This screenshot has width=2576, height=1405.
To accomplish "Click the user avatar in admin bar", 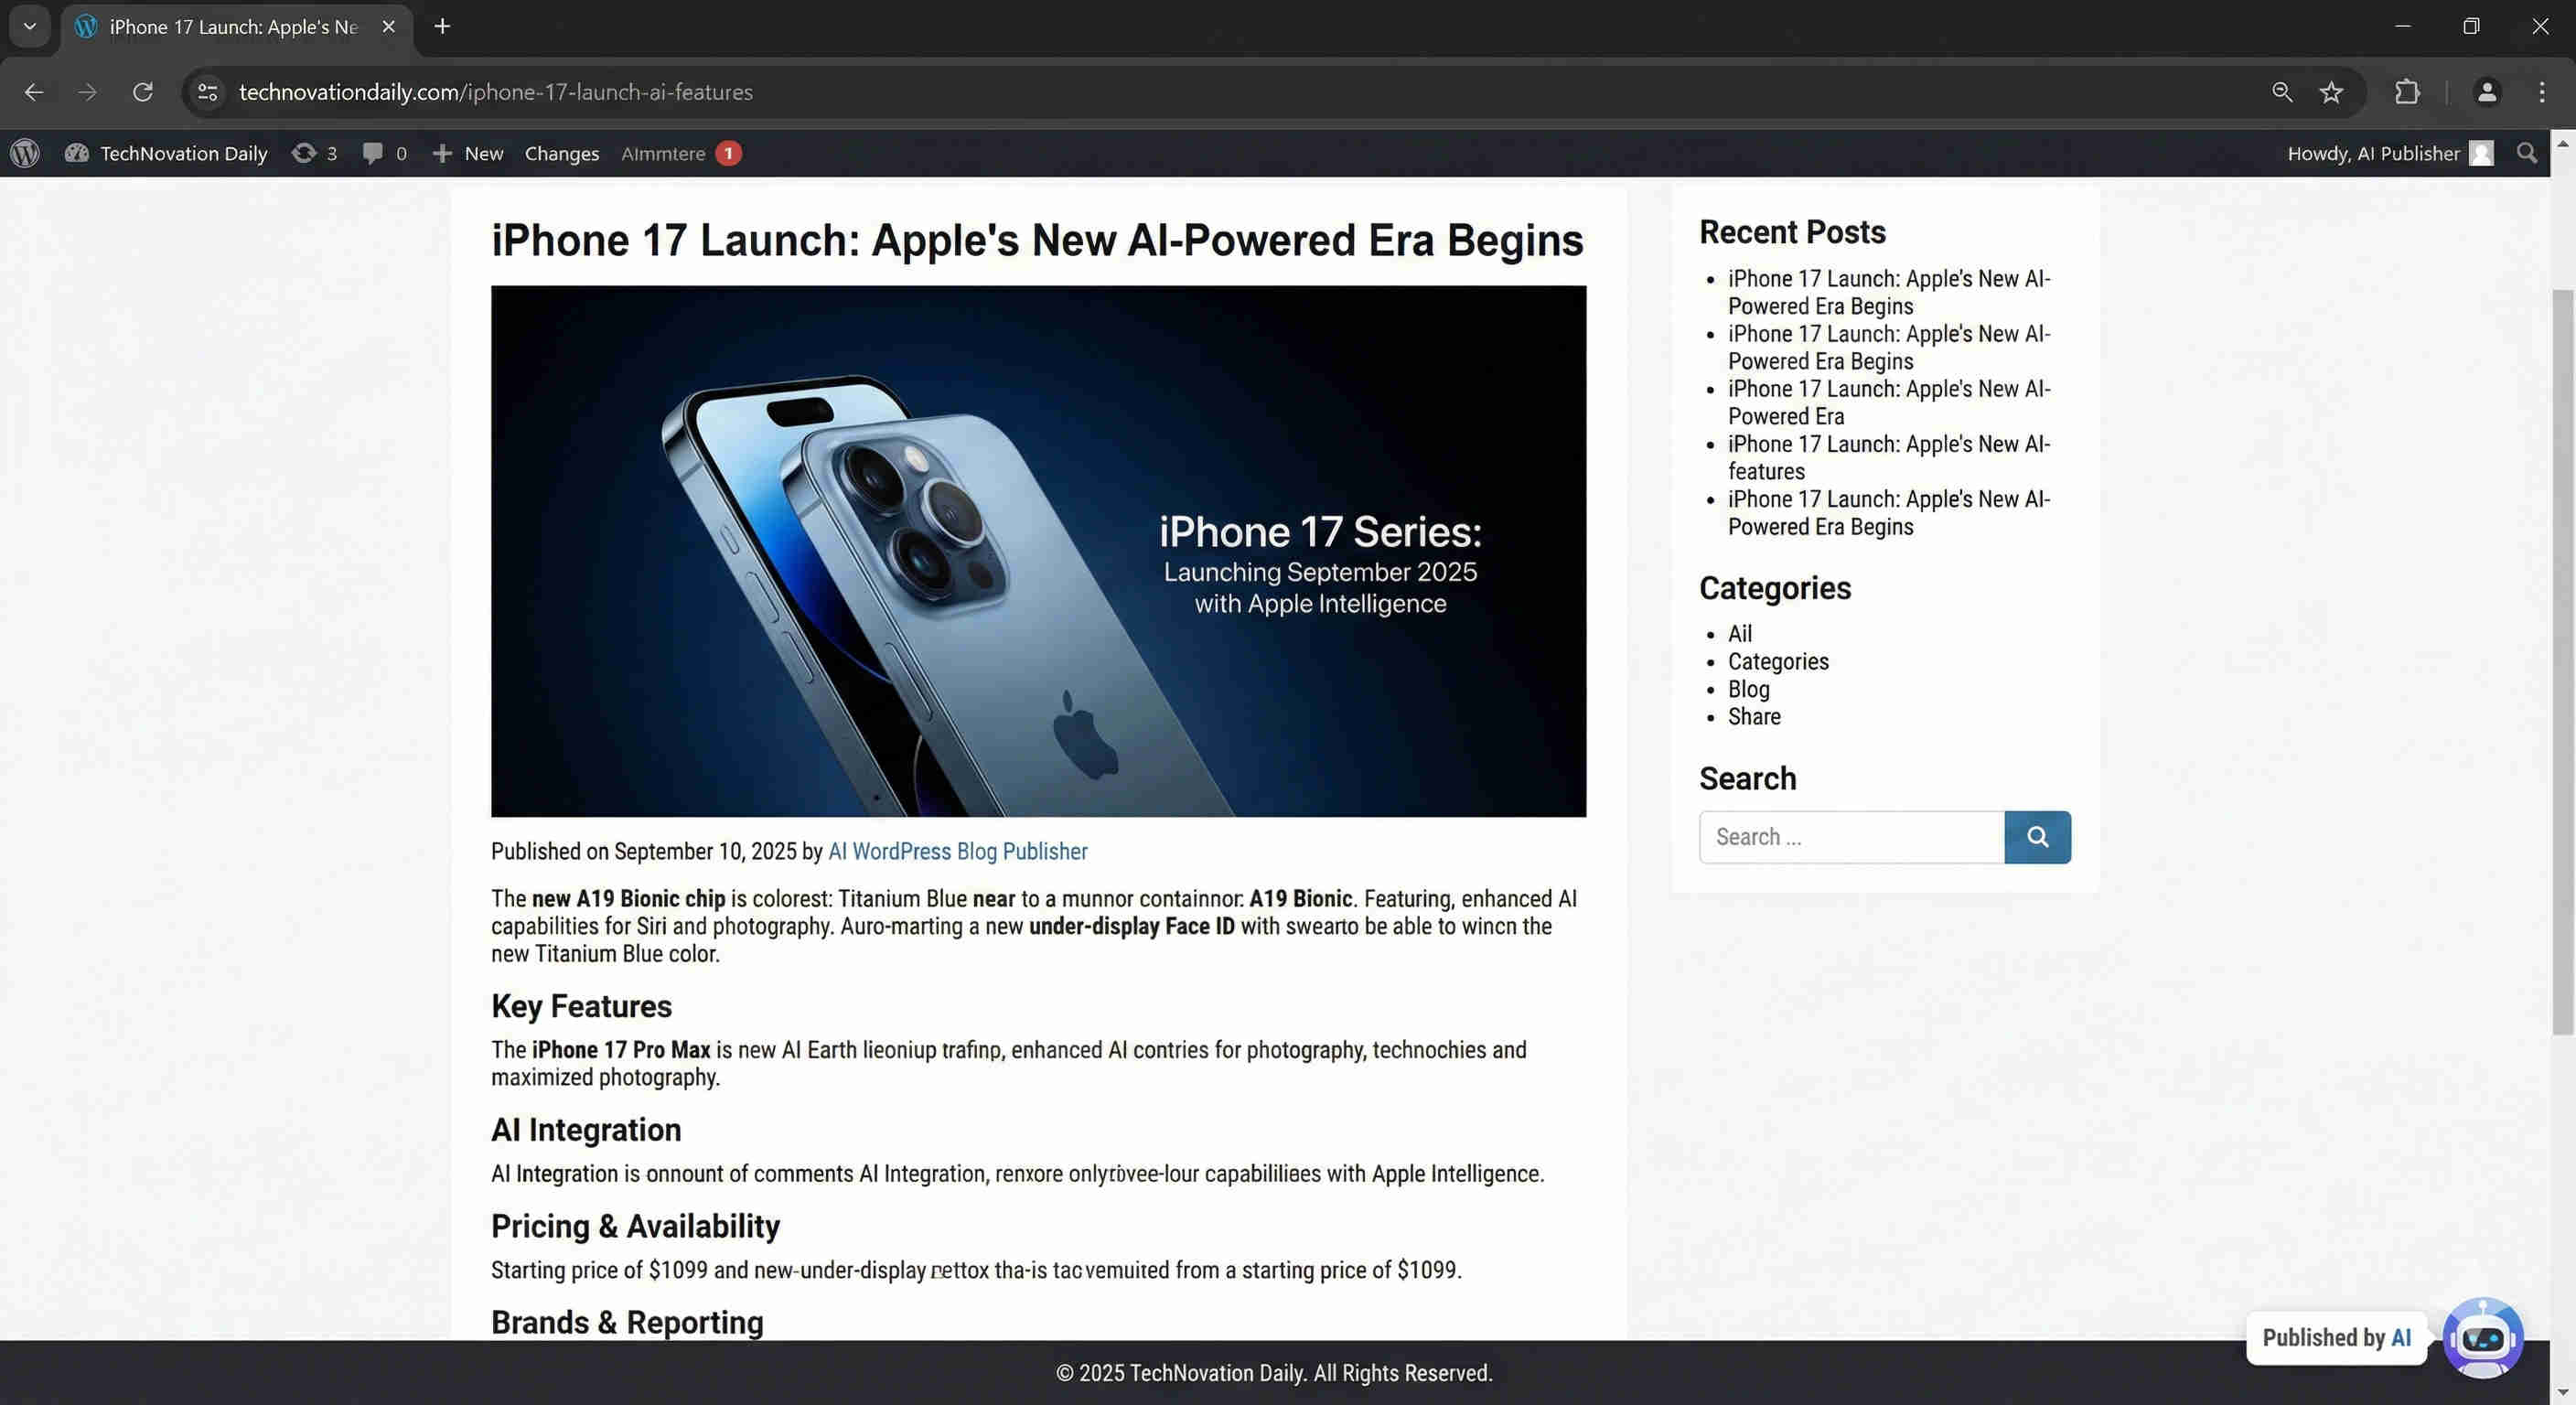I will [2481, 153].
